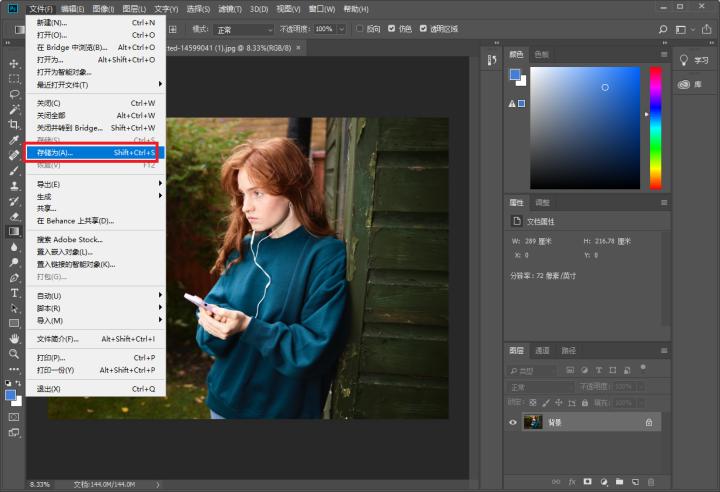This screenshot has height=492, width=720.
Task: Select the Hand tool
Action: click(14, 338)
